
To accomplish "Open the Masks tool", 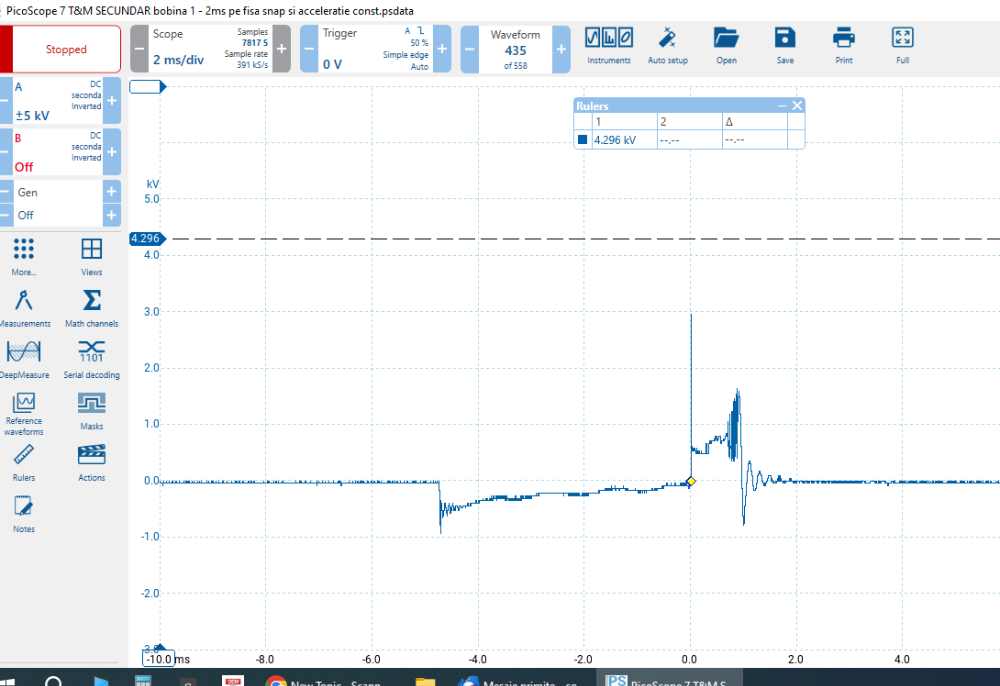I will (91, 406).
